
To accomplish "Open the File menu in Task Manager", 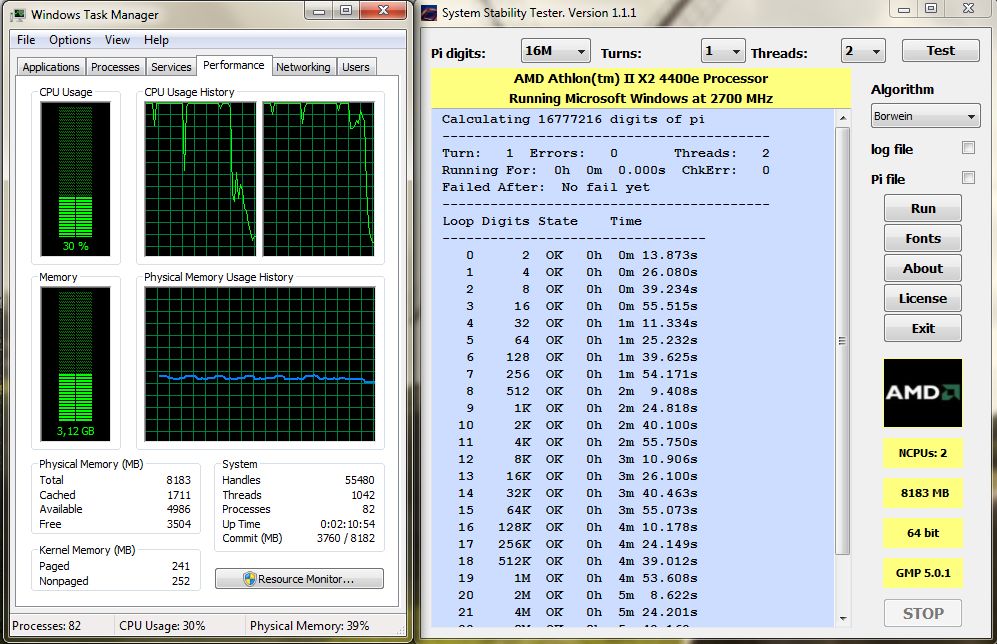I will coord(26,40).
